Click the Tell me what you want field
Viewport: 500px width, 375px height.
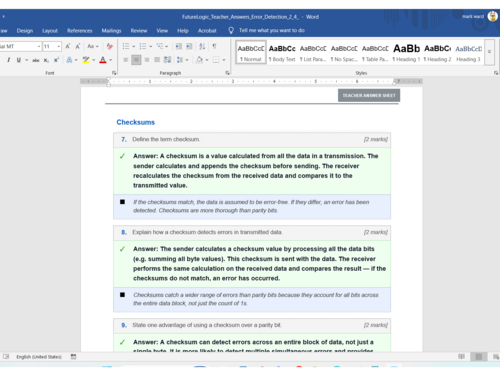pyautogui.click(x=272, y=30)
